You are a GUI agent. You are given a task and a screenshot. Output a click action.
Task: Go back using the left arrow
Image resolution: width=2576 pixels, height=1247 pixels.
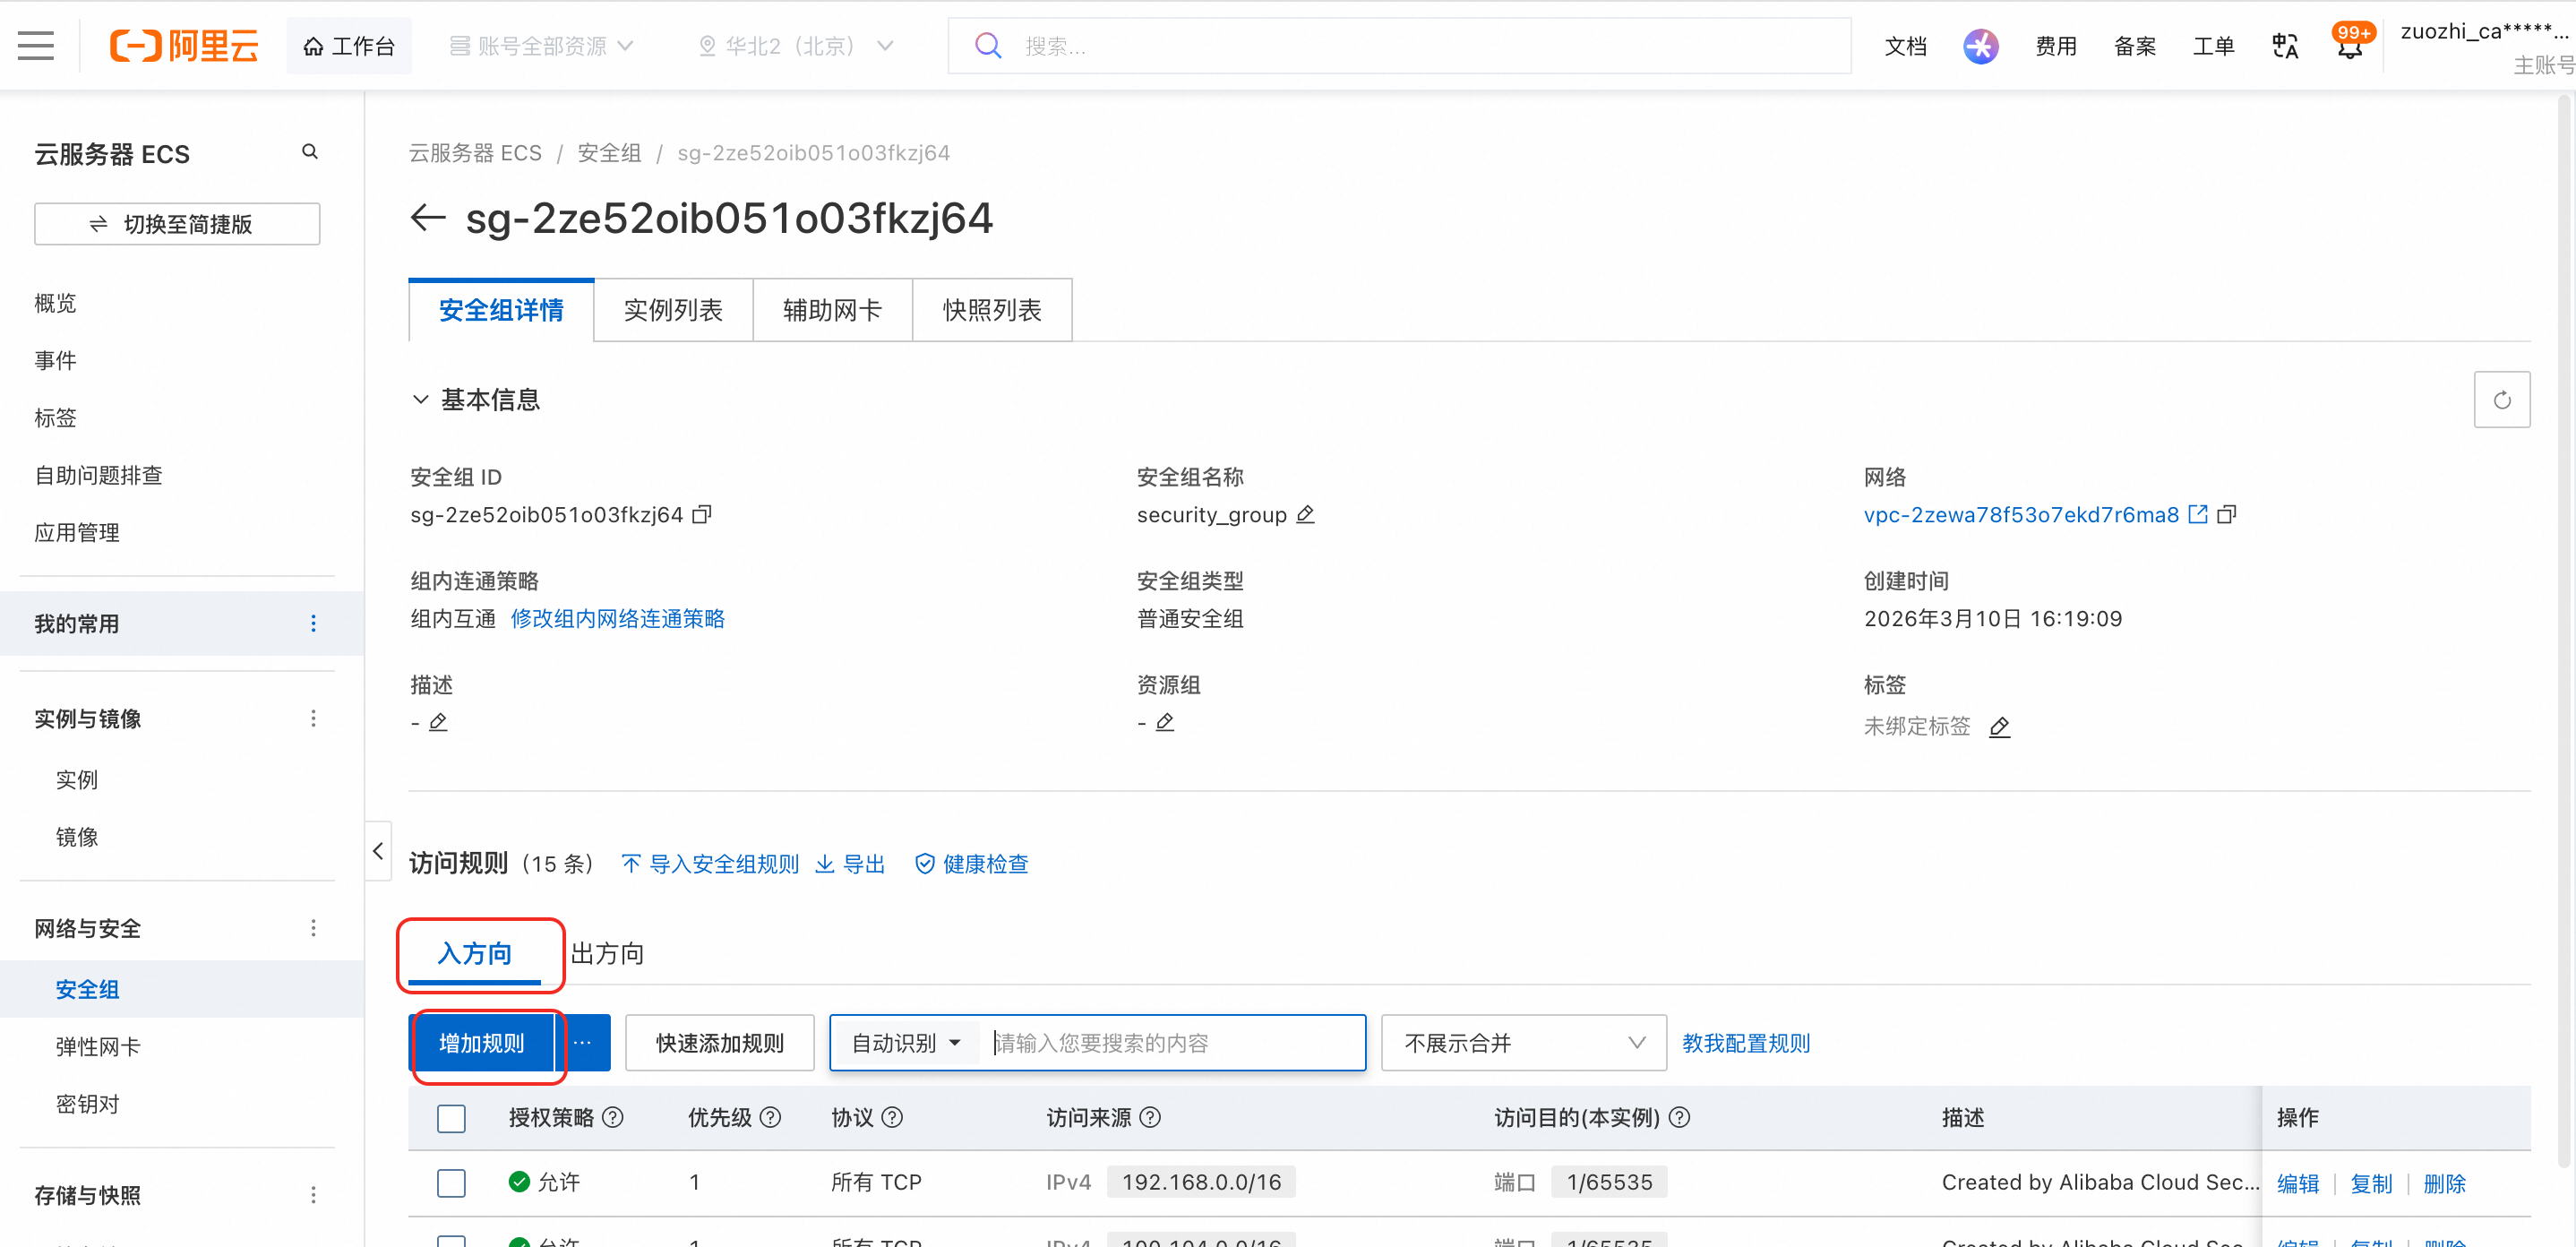point(428,217)
